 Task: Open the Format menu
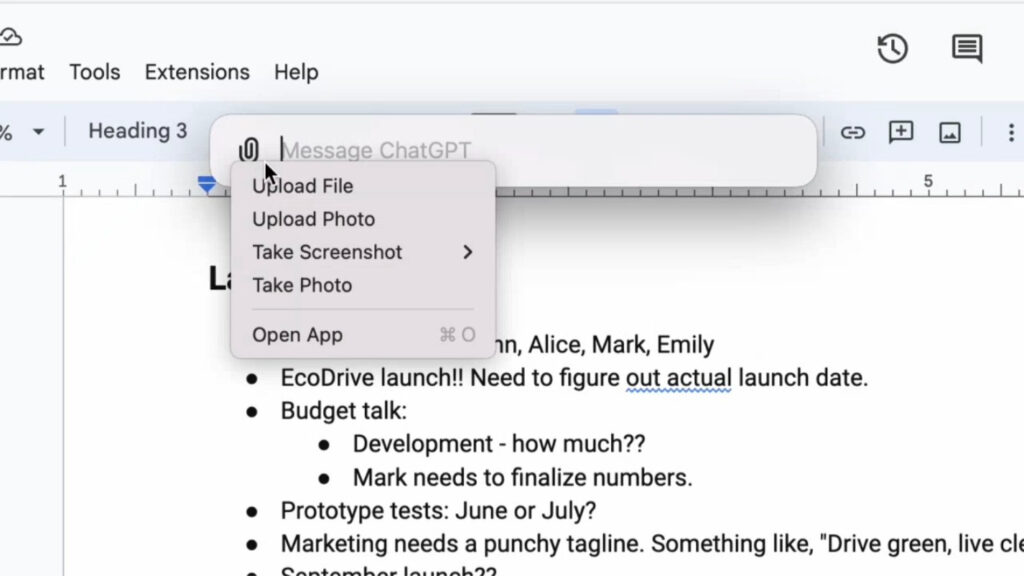pos(22,72)
